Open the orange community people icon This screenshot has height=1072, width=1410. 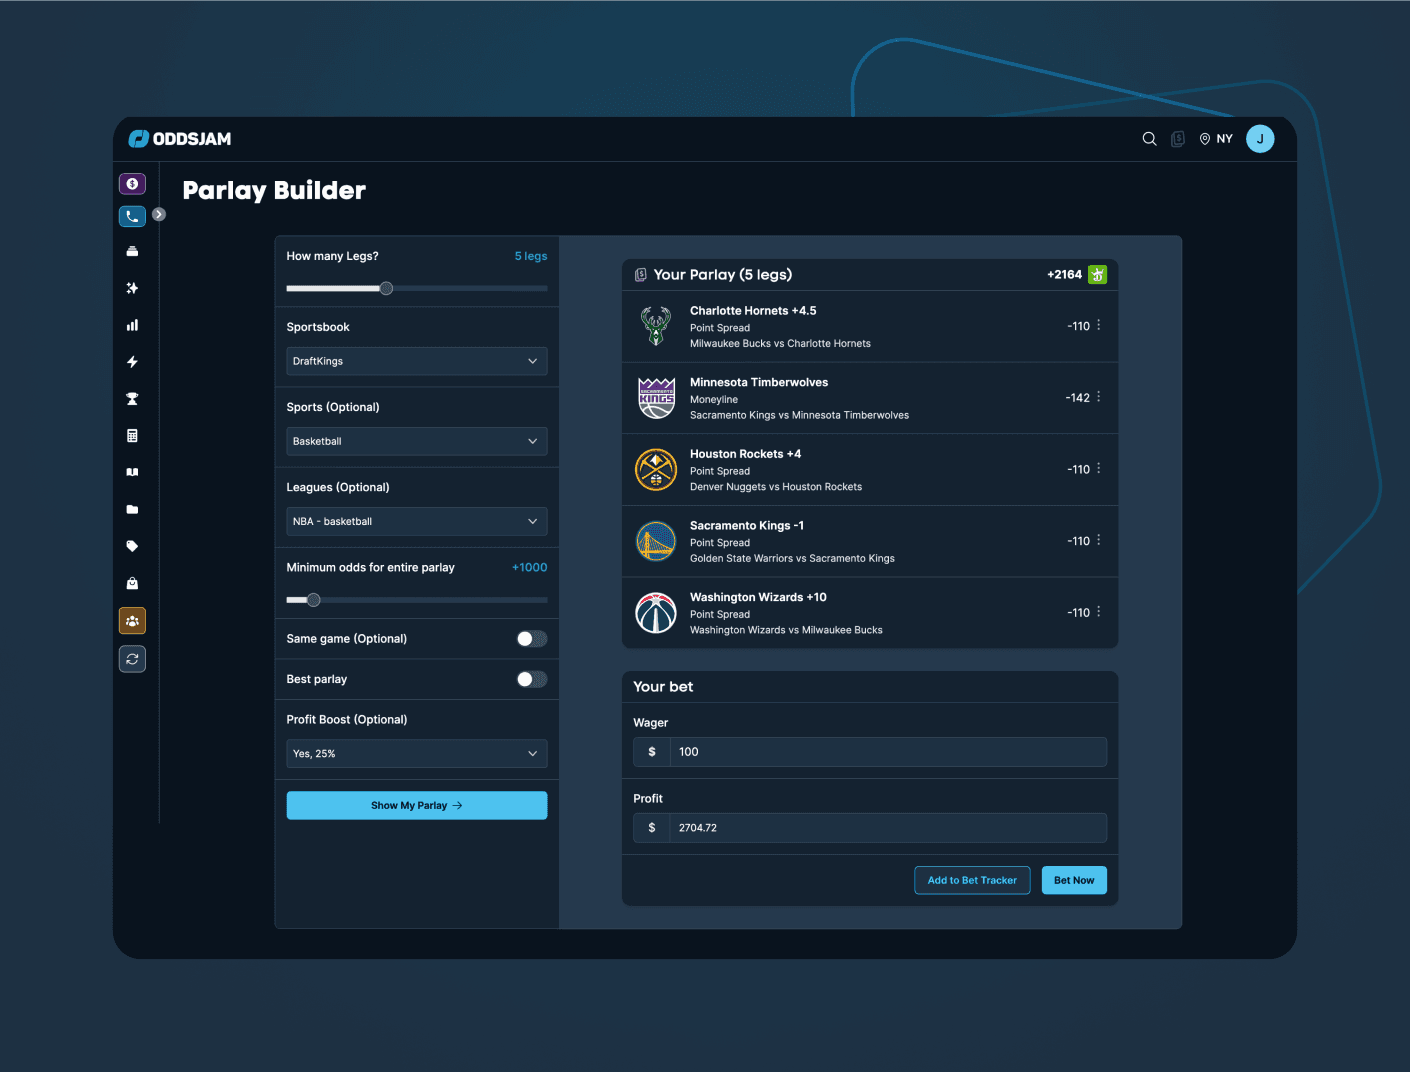click(x=132, y=621)
